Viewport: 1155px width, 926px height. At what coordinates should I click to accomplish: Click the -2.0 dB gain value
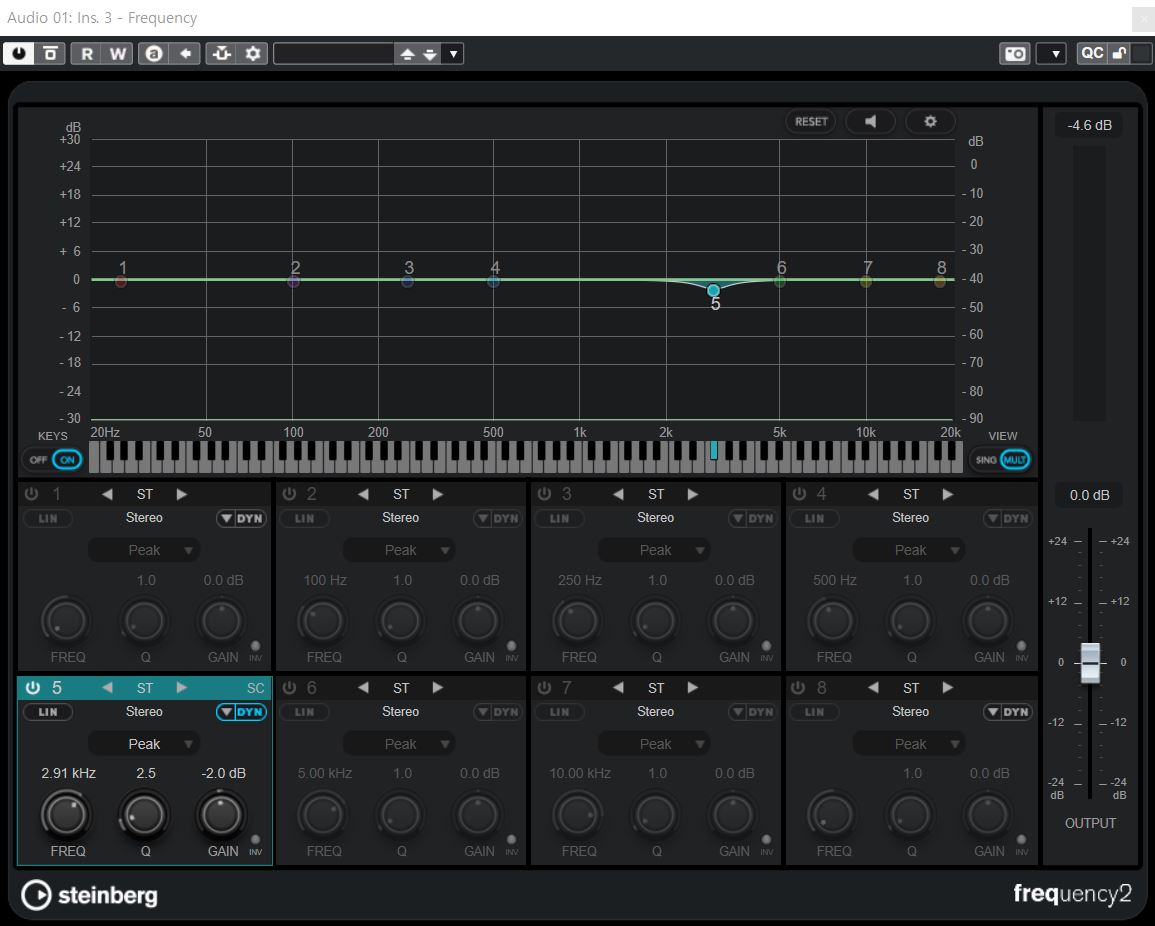tap(224, 773)
